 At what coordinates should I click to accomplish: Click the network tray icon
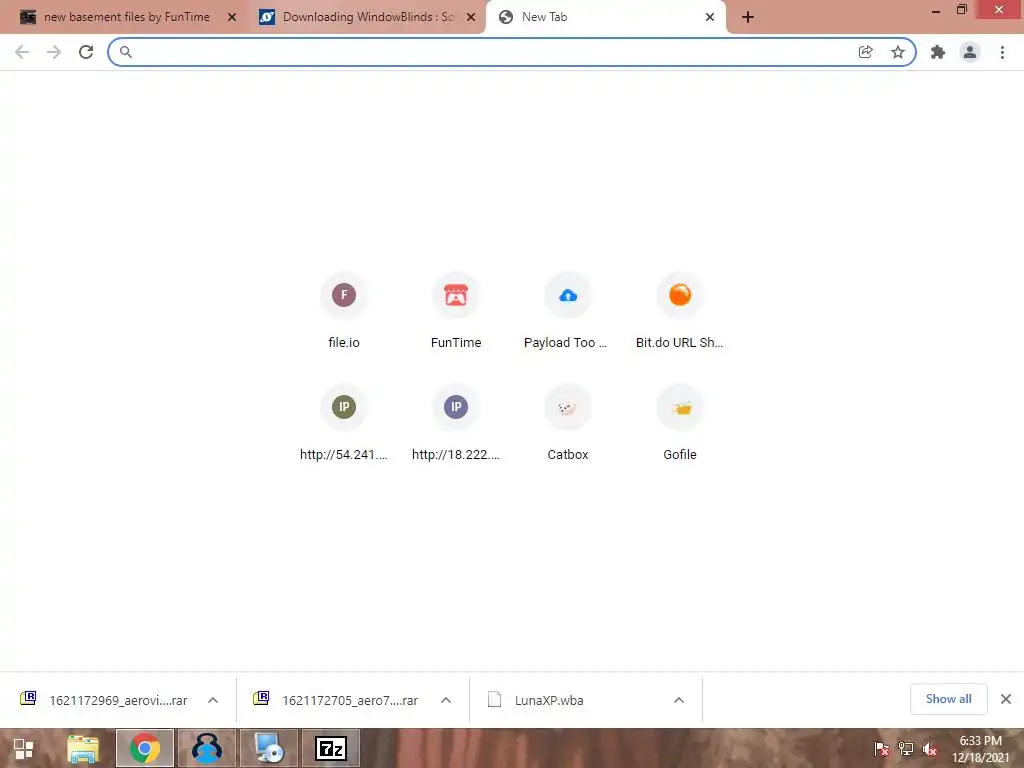point(906,749)
